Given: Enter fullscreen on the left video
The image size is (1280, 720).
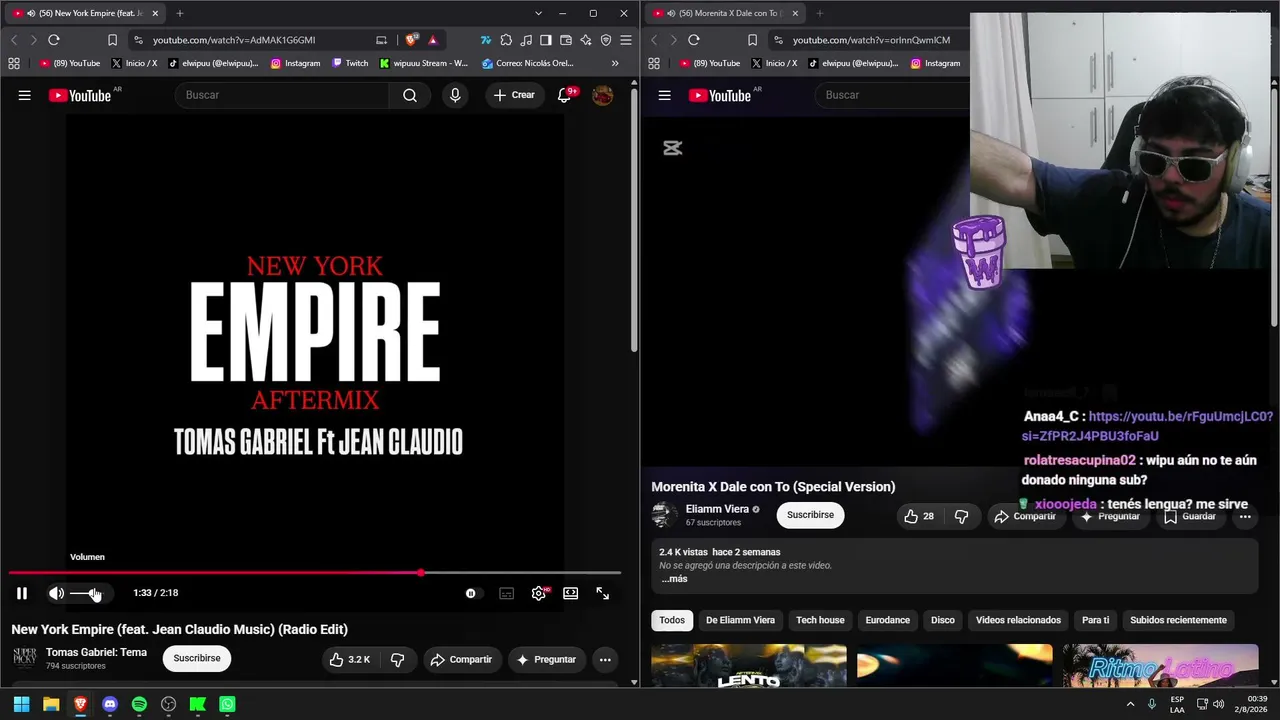Looking at the screenshot, I should click(x=602, y=593).
